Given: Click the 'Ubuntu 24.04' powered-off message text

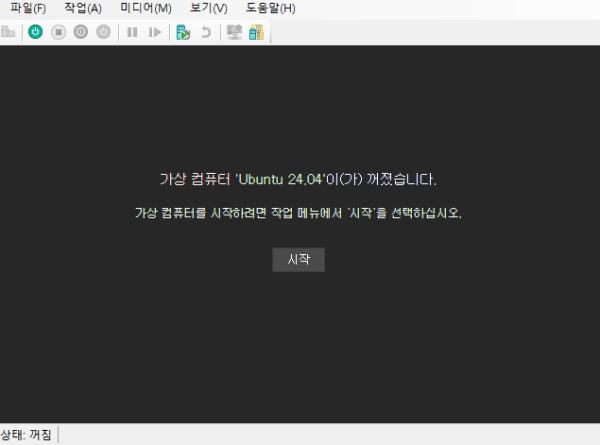Looking at the screenshot, I should click(x=298, y=179).
